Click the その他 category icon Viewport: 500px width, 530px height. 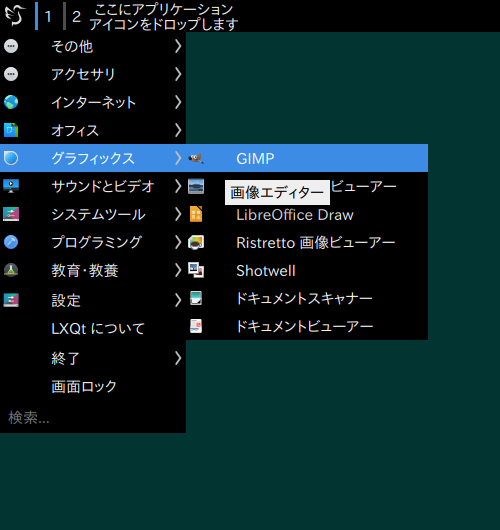[x=11, y=46]
